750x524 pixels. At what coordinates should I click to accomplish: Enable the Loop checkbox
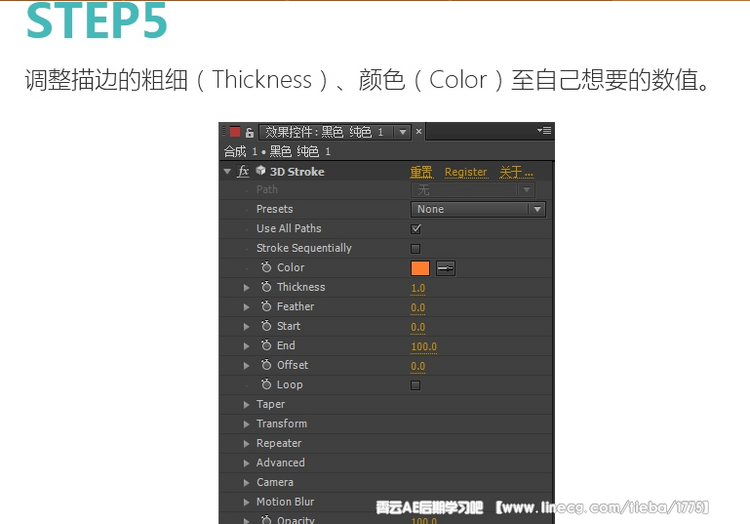pos(416,385)
